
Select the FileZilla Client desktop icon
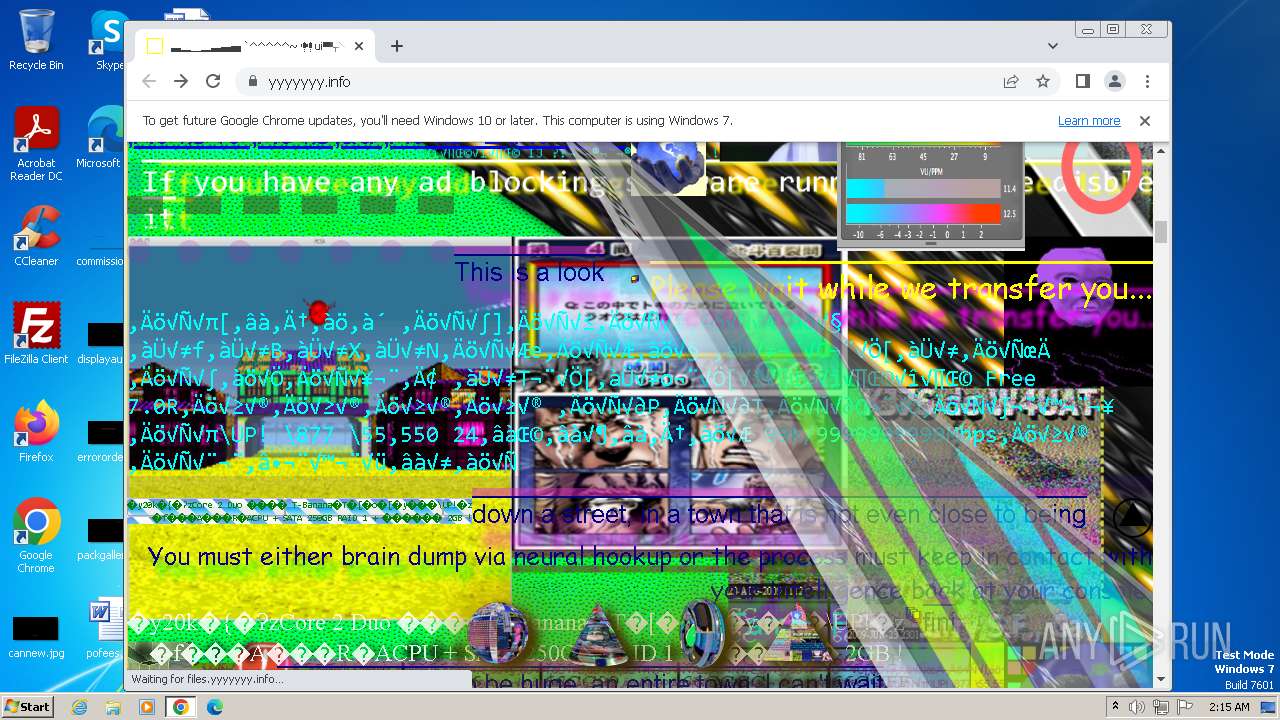(x=36, y=333)
